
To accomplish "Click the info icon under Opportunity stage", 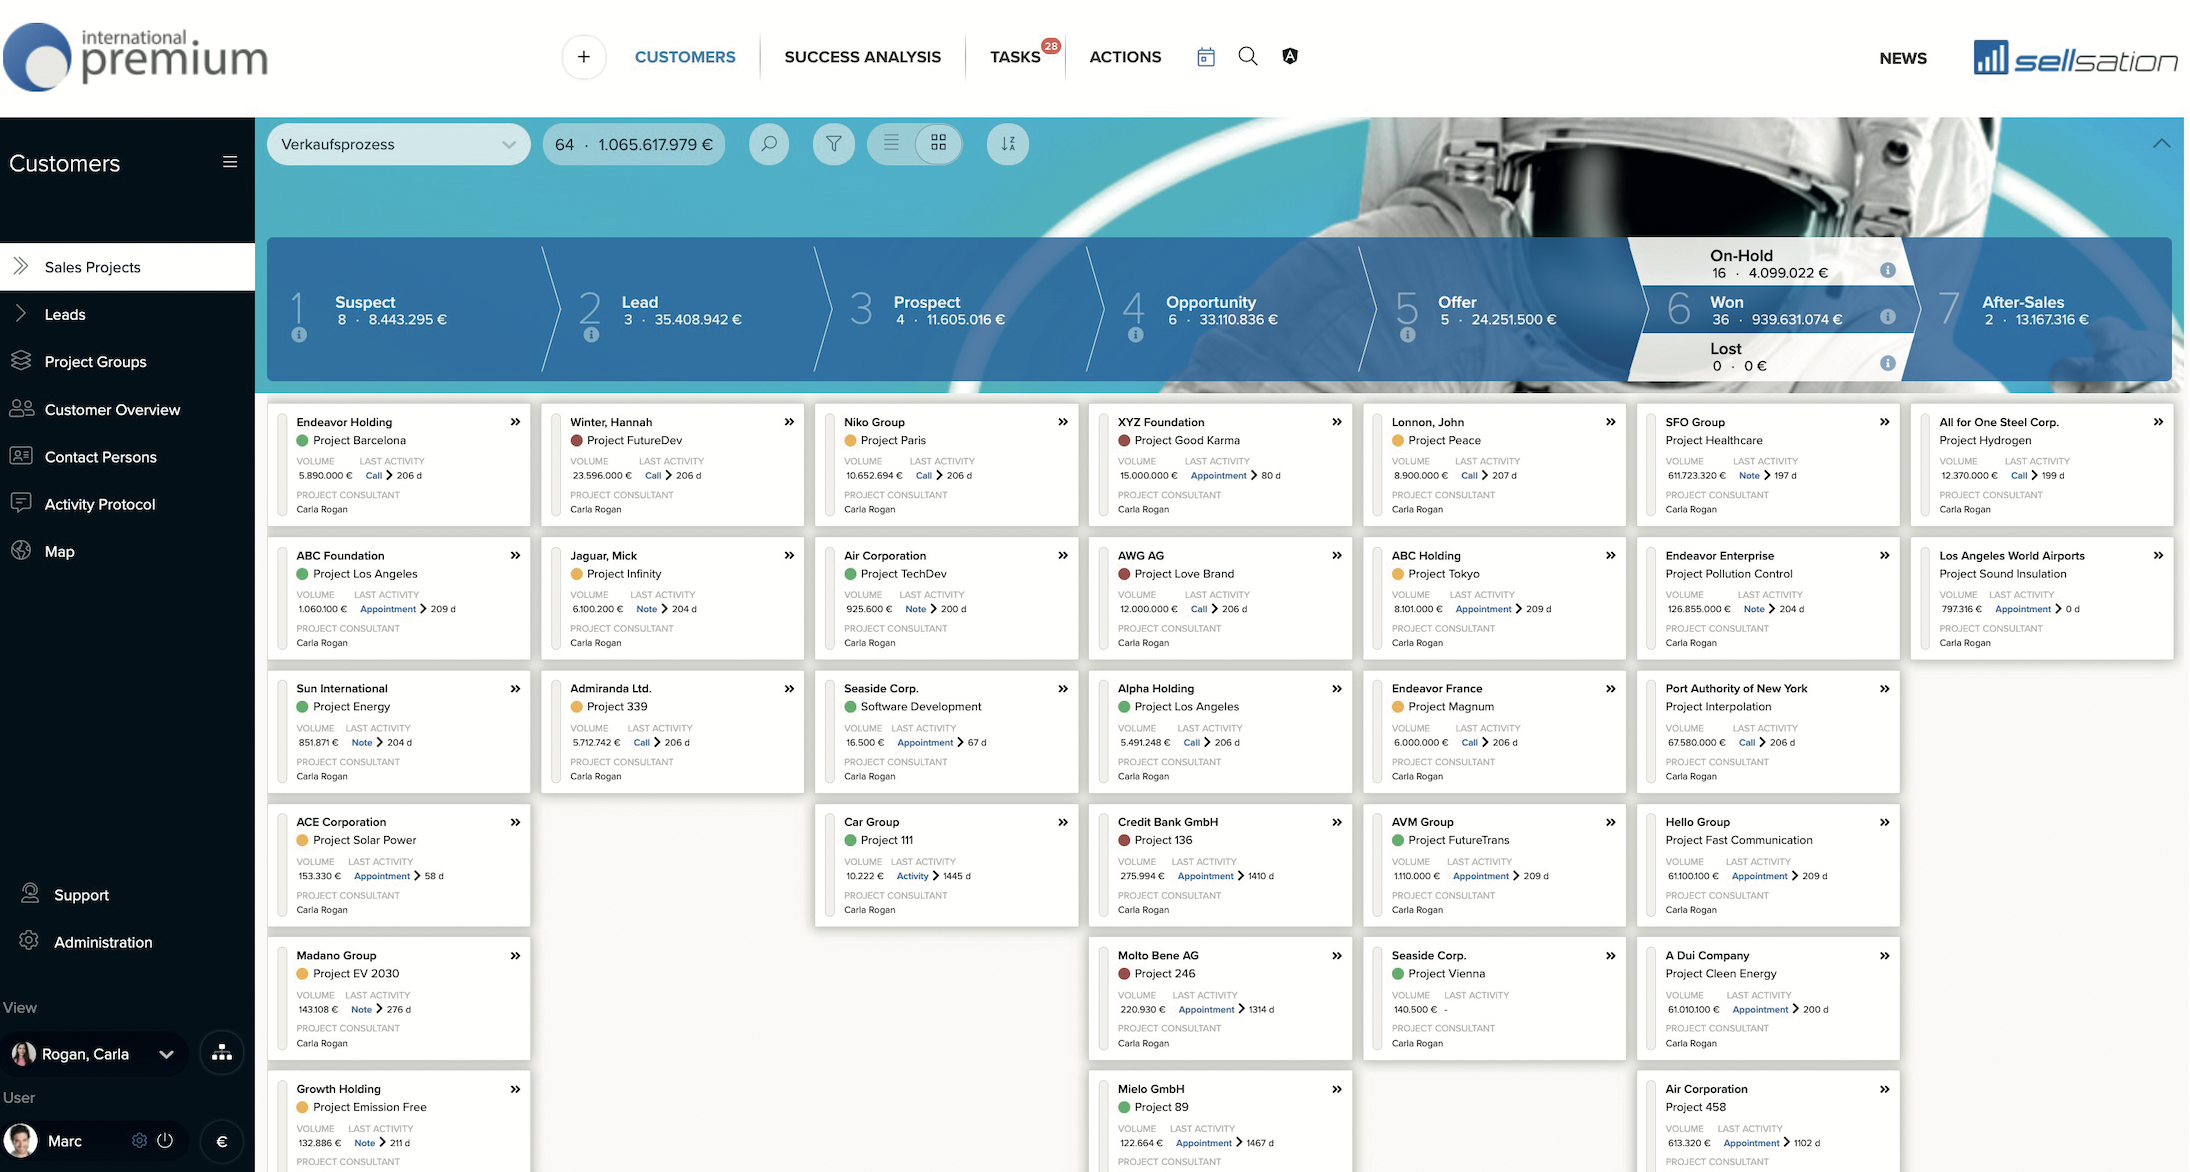I will 1135,335.
